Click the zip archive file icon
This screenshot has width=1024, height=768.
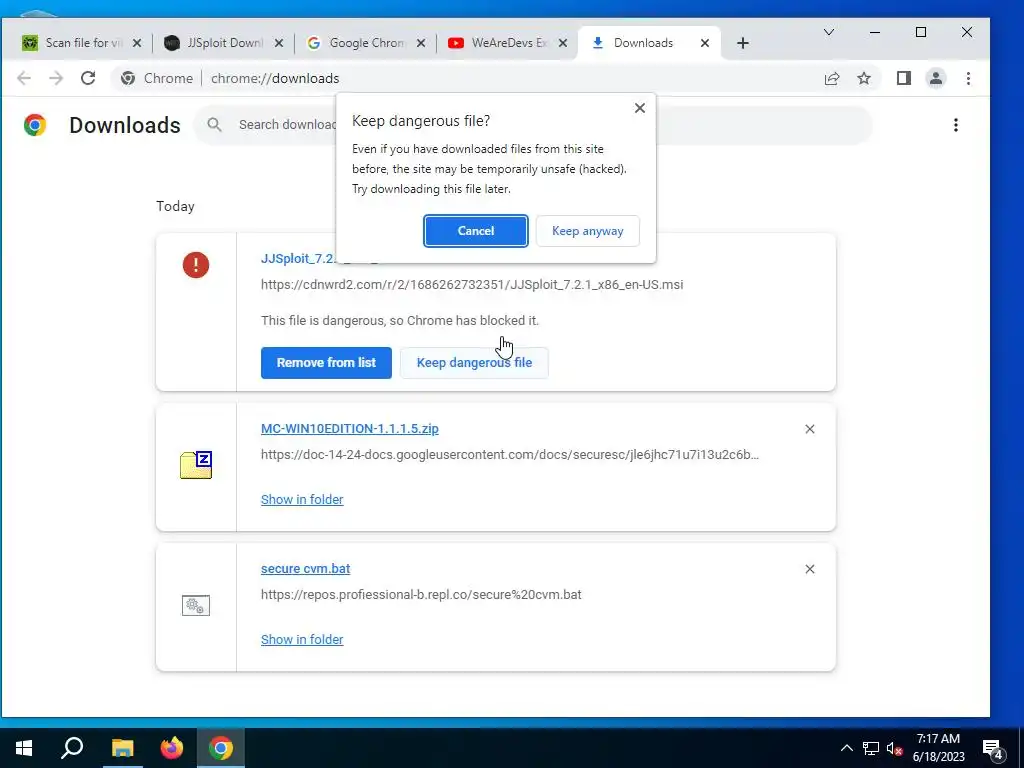pos(196,465)
